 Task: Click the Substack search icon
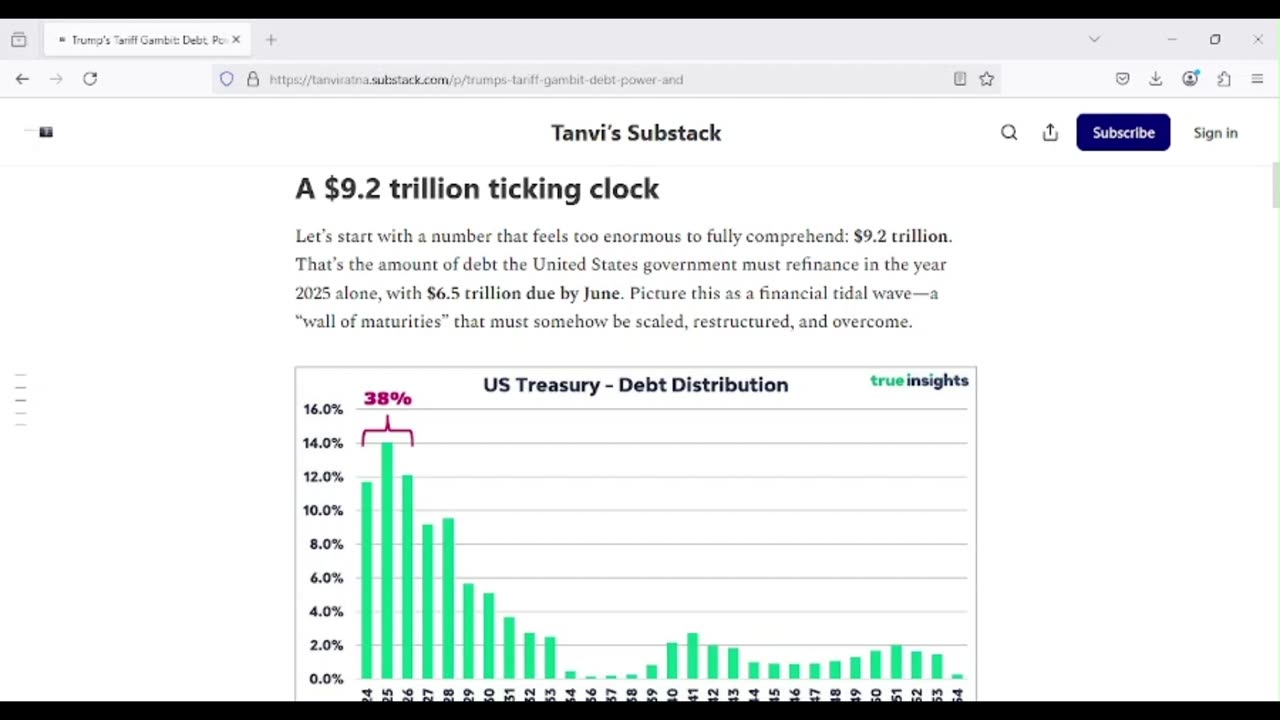(1009, 133)
